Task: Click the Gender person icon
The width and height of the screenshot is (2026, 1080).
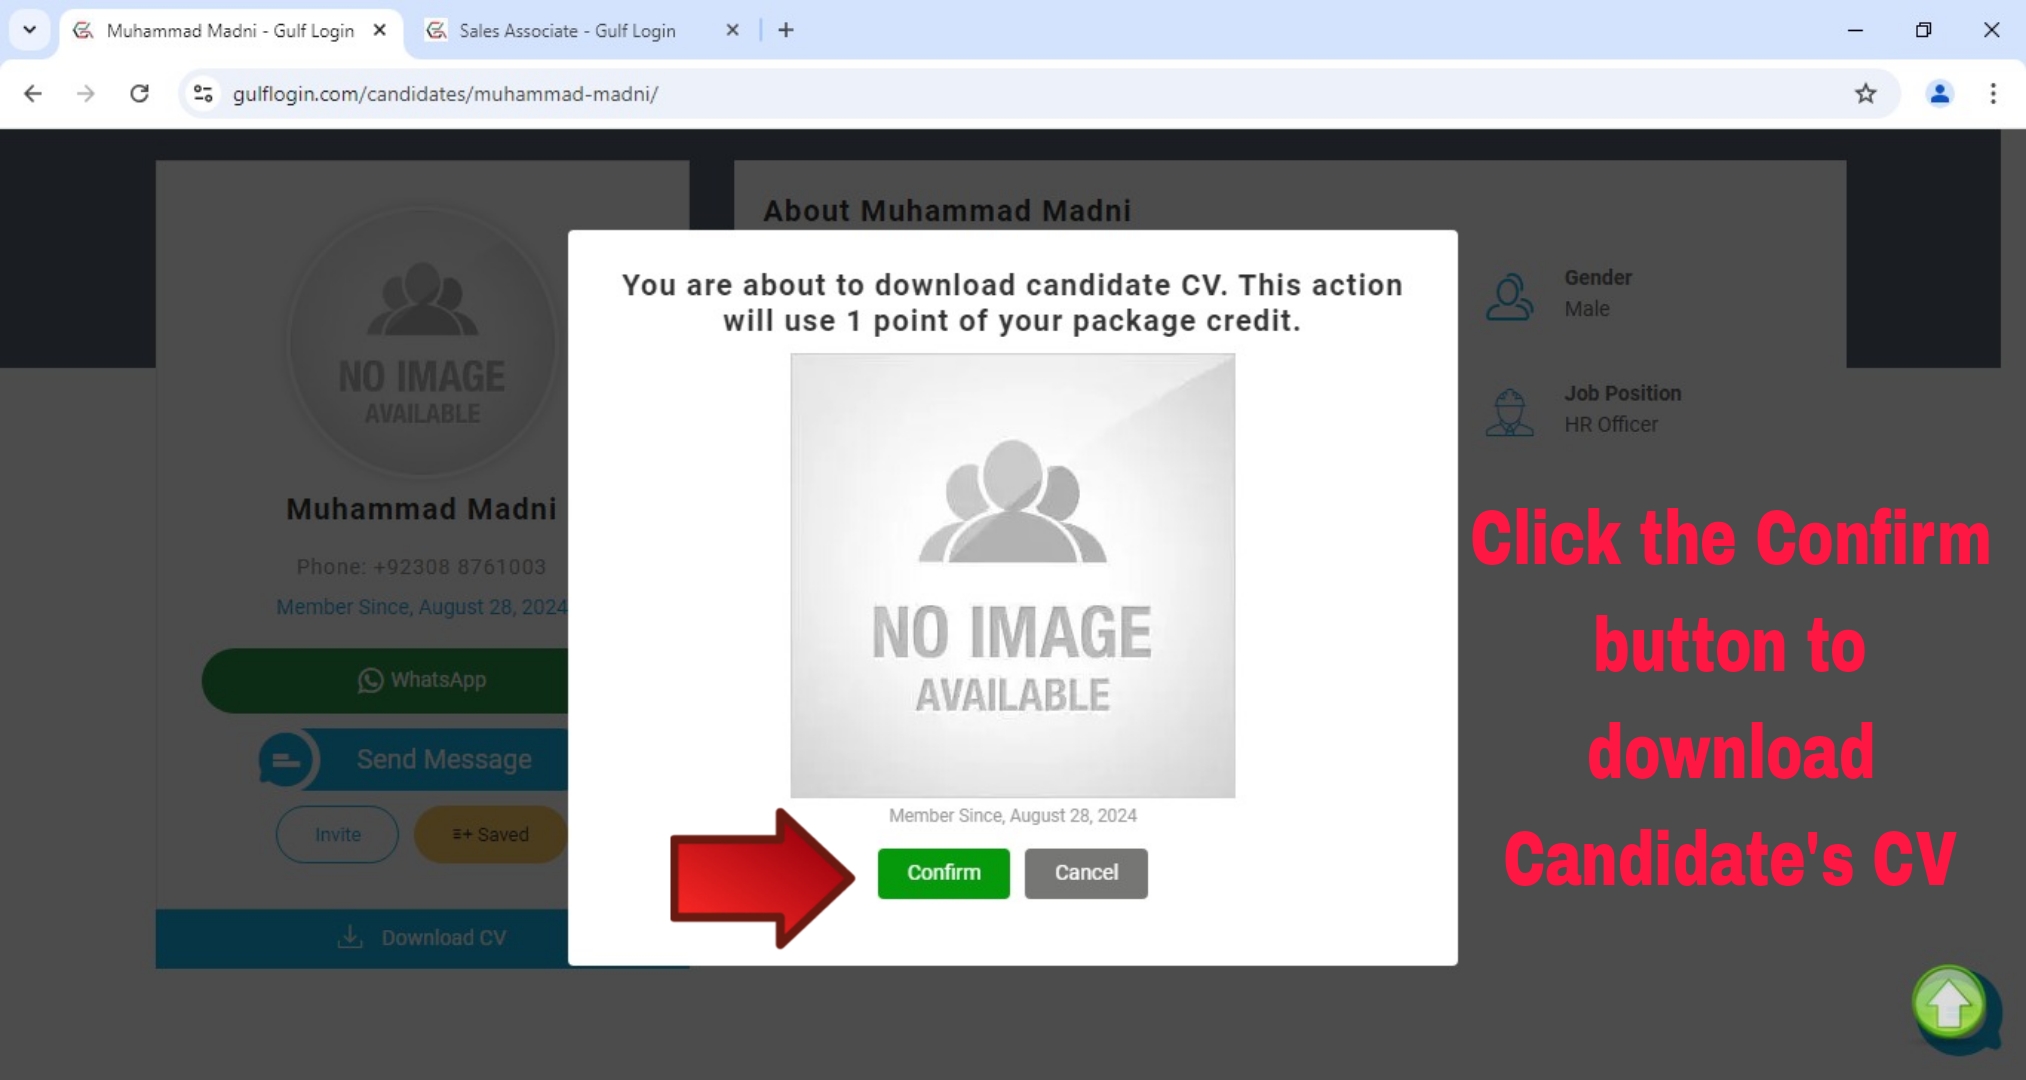Action: 1510,296
